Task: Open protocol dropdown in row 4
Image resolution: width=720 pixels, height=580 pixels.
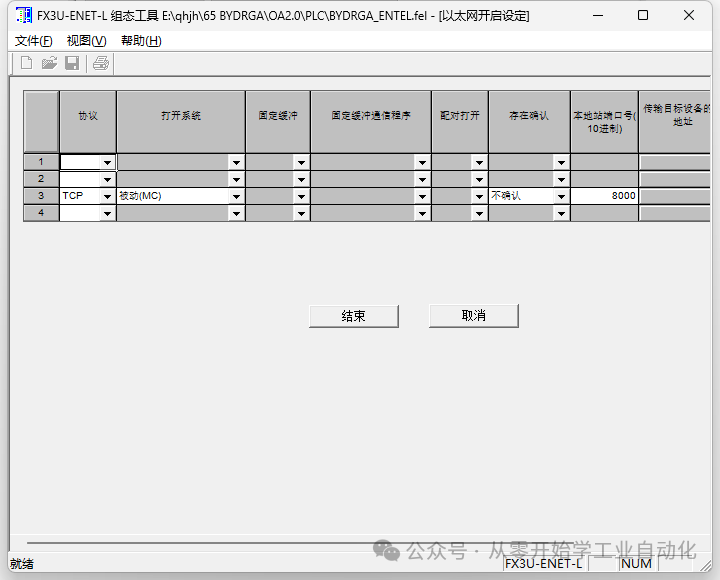Action: click(x=107, y=214)
